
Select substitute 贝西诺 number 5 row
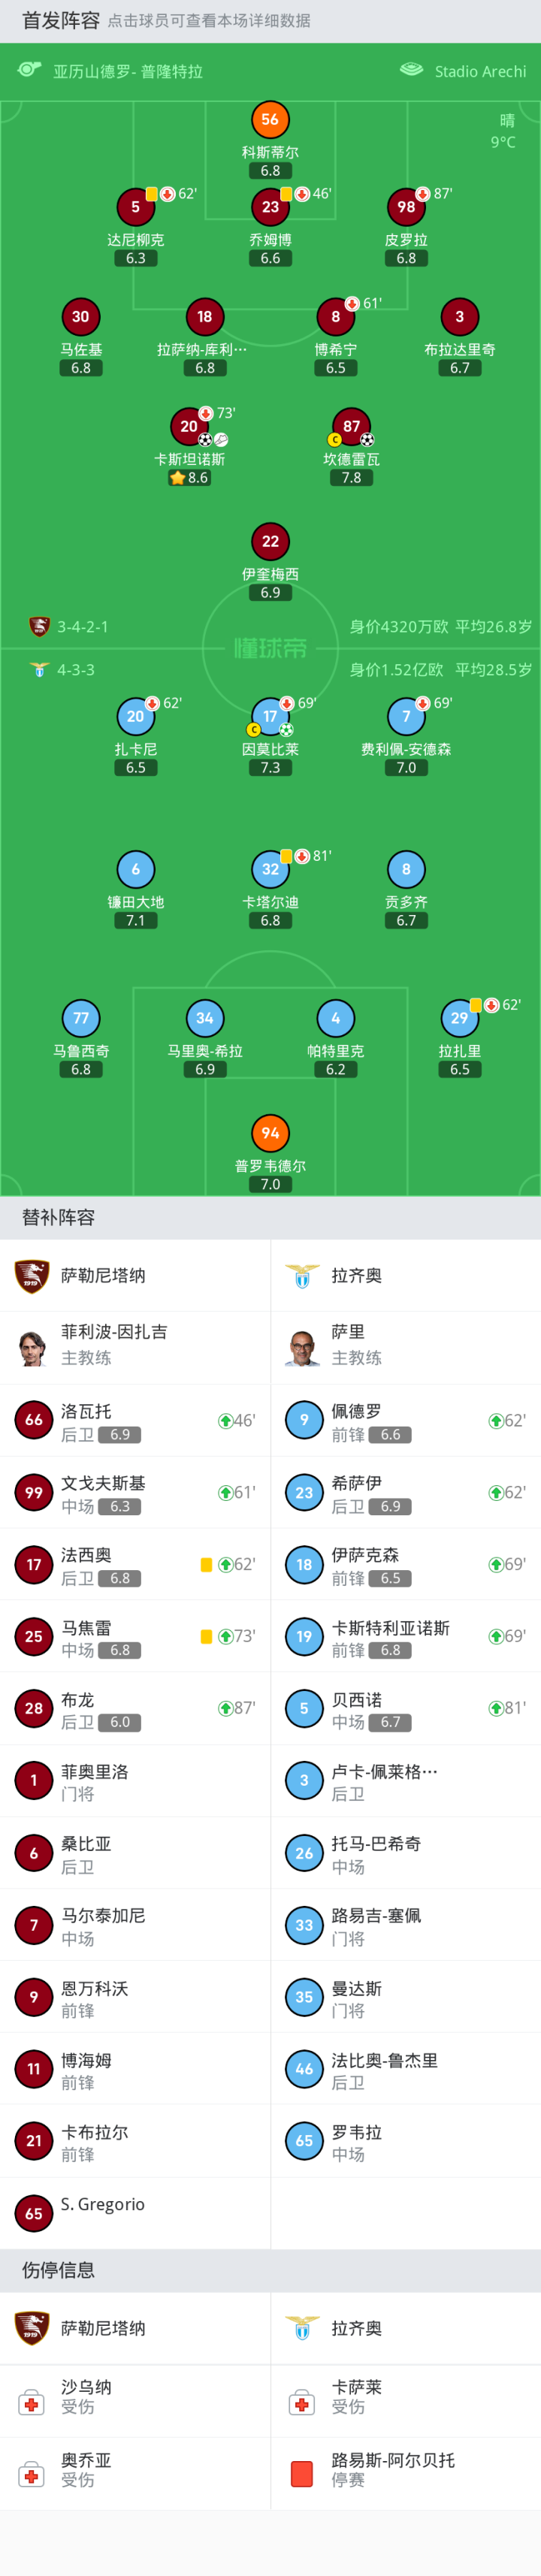click(x=405, y=1709)
